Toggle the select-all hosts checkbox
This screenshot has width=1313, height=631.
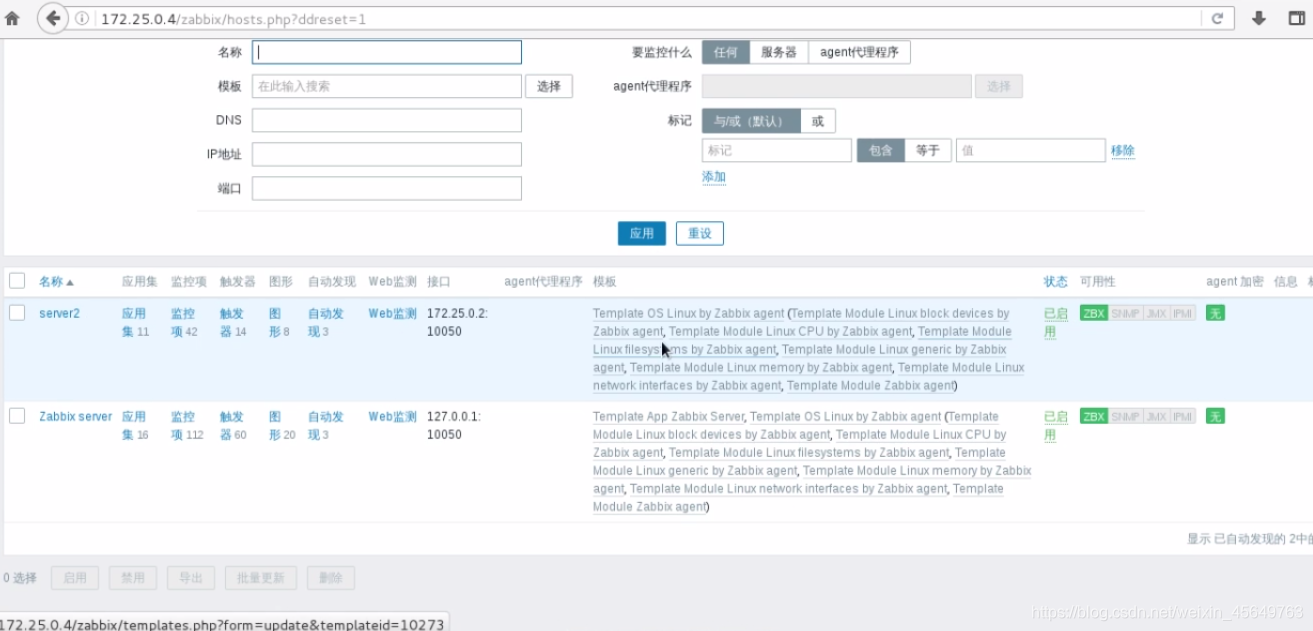click(17, 281)
